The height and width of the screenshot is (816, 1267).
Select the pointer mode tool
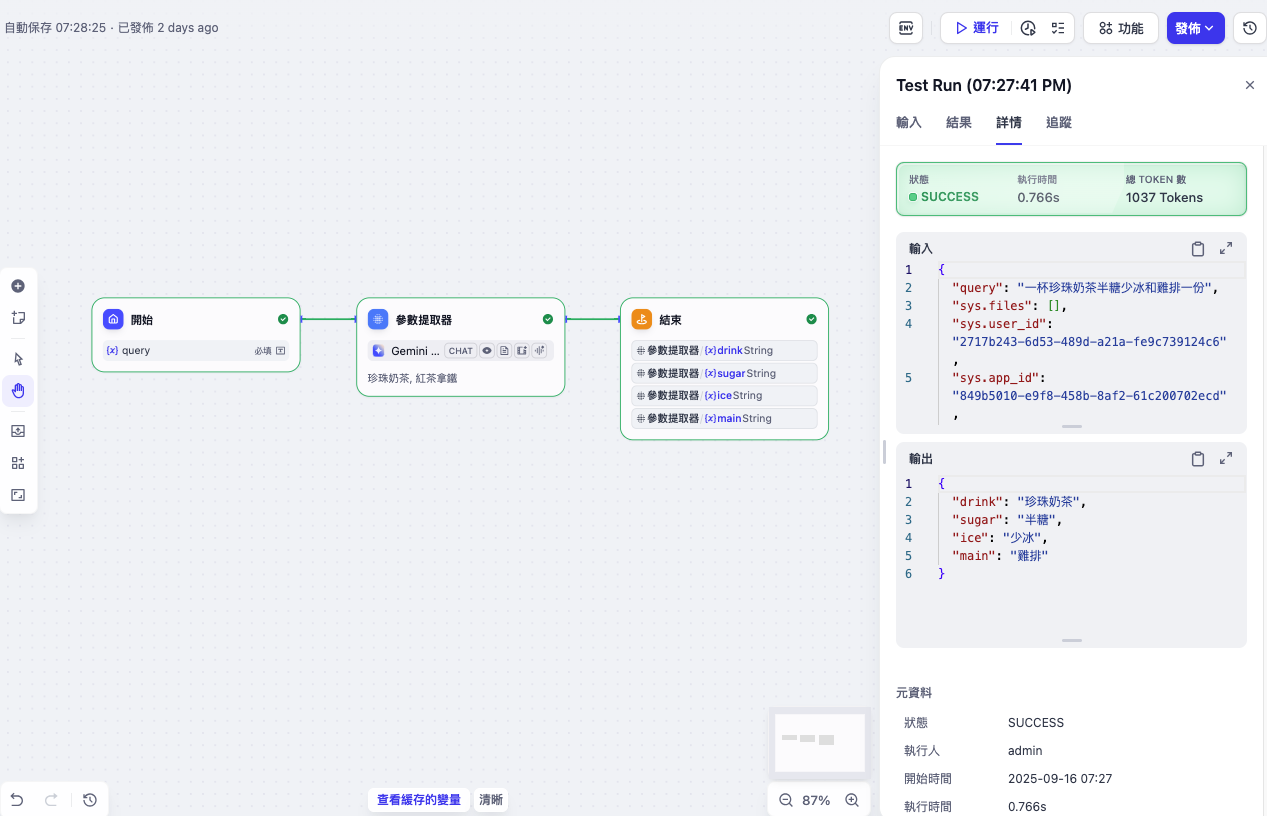[x=18, y=359]
